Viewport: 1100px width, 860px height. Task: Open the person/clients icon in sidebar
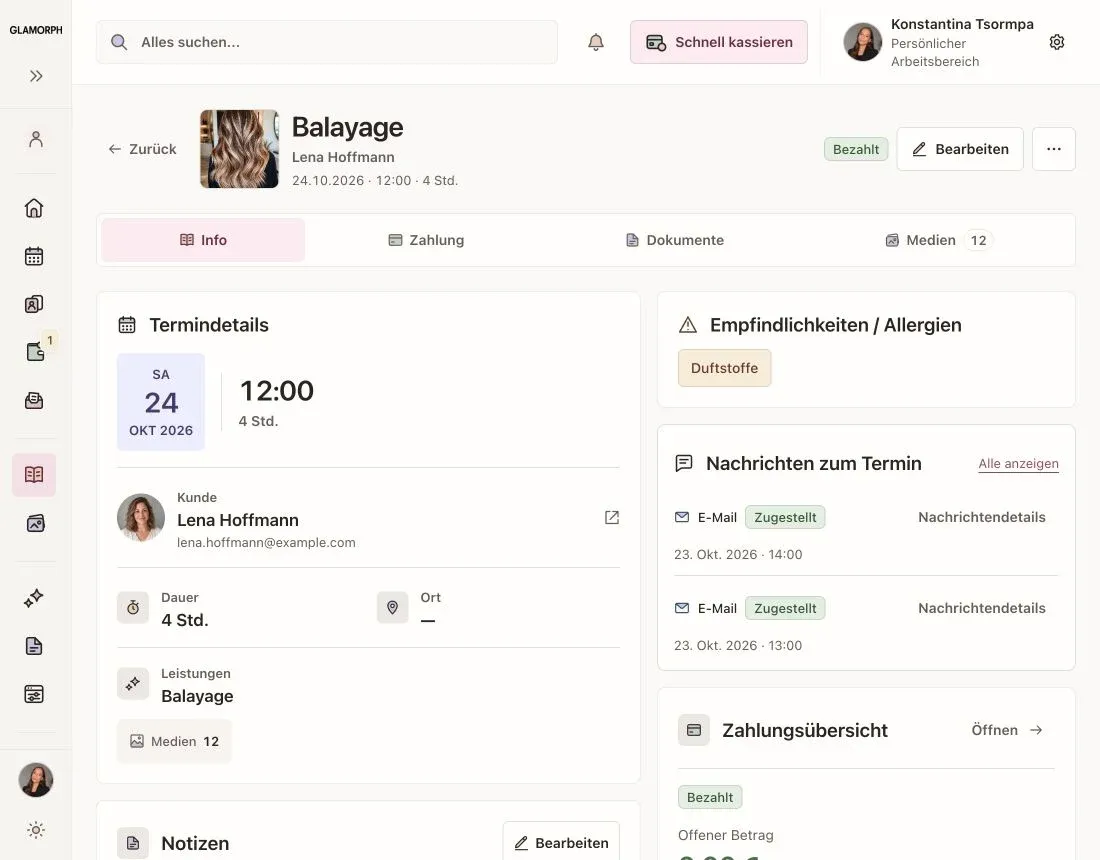point(36,139)
